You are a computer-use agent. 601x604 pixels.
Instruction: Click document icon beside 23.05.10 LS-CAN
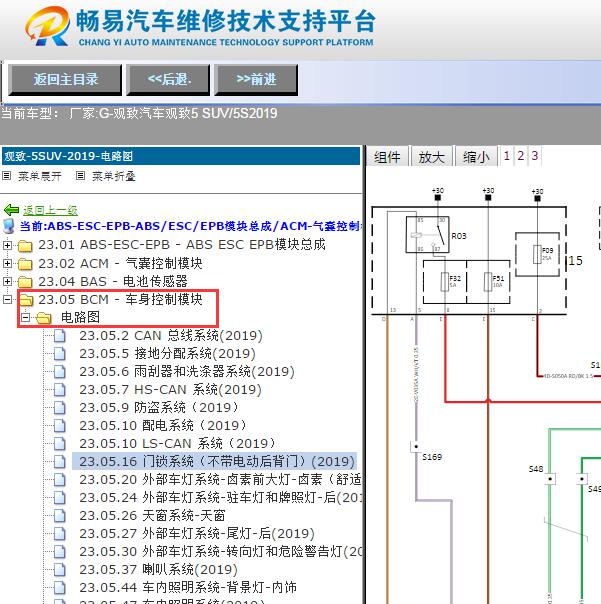[x=60, y=443]
